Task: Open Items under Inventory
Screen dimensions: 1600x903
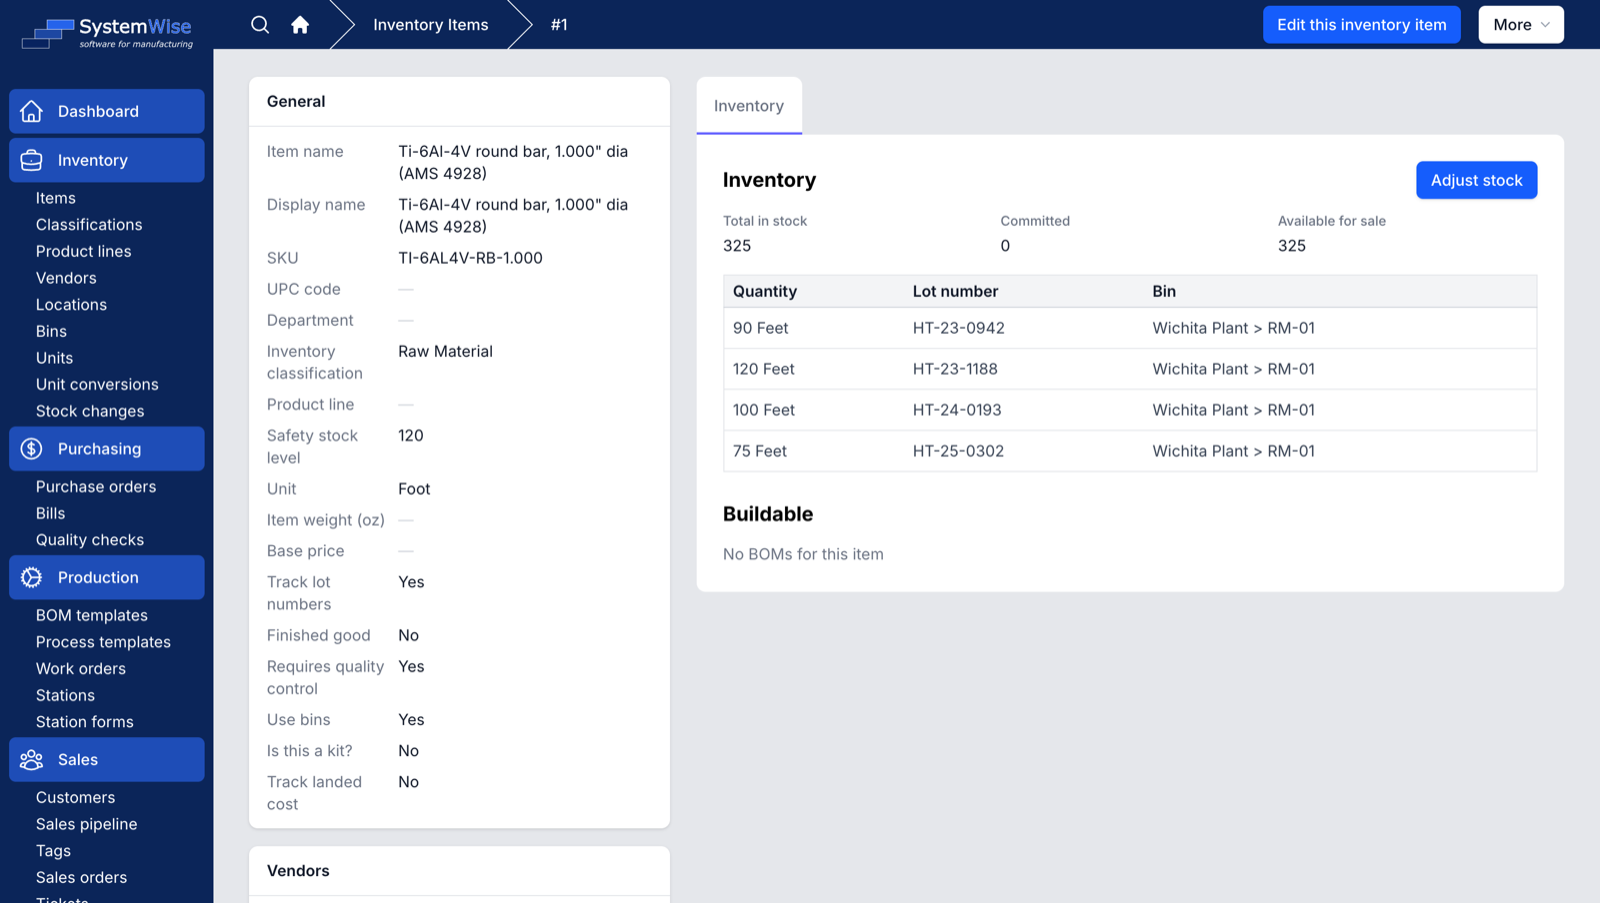Action: (x=56, y=198)
